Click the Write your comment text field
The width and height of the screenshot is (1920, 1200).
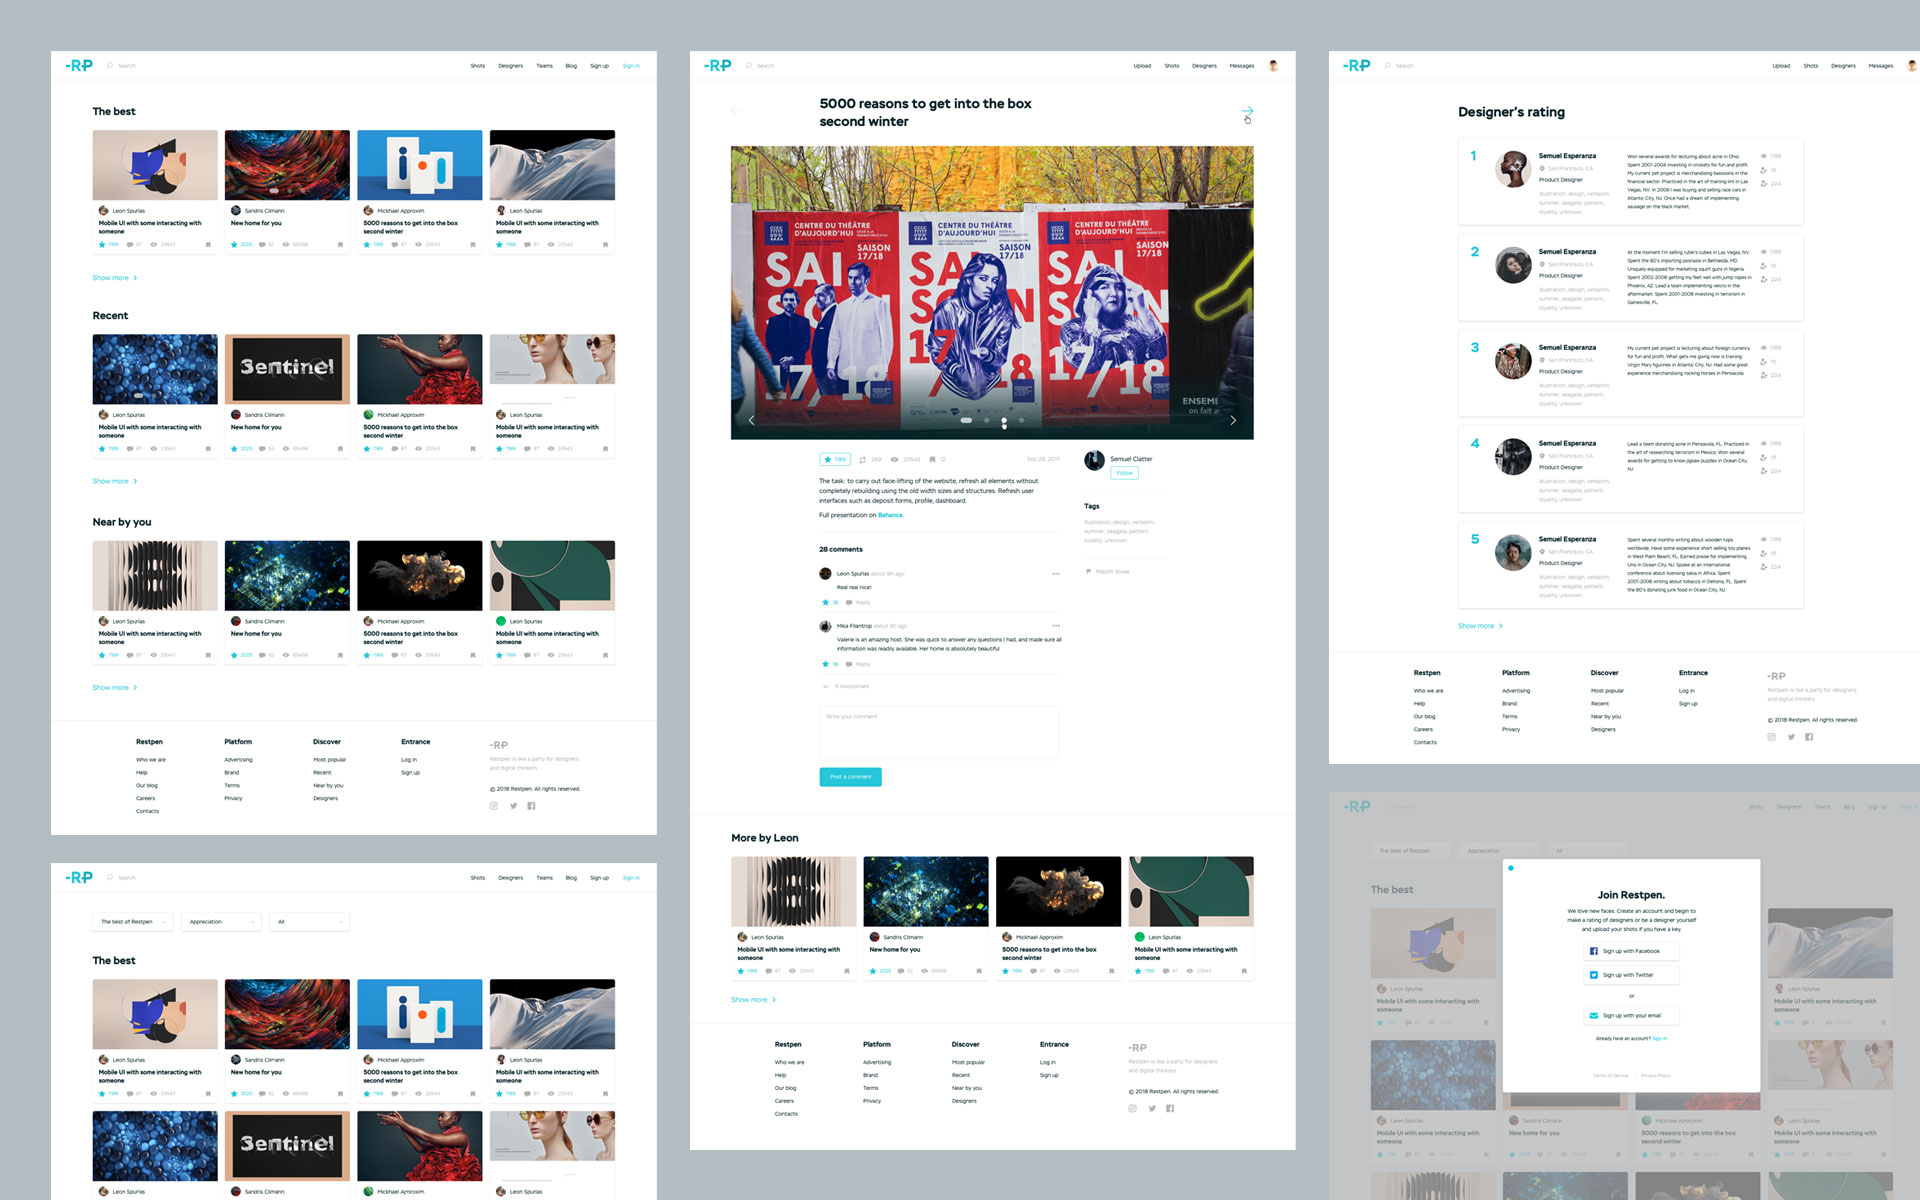[x=938, y=732]
